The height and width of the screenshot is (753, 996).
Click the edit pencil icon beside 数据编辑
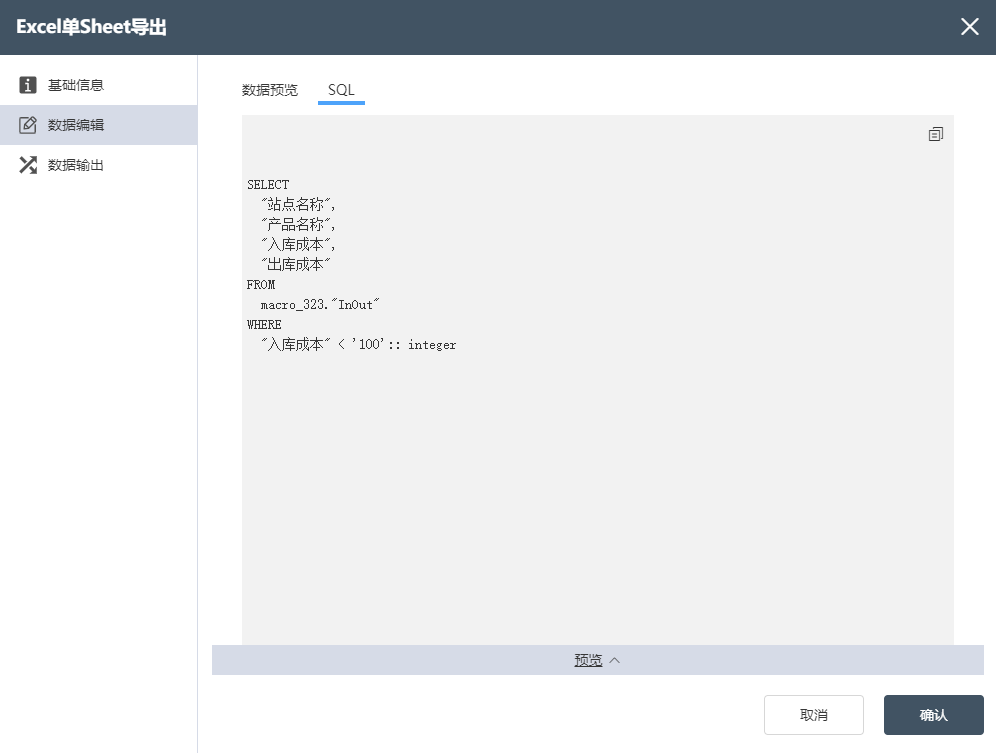point(28,125)
